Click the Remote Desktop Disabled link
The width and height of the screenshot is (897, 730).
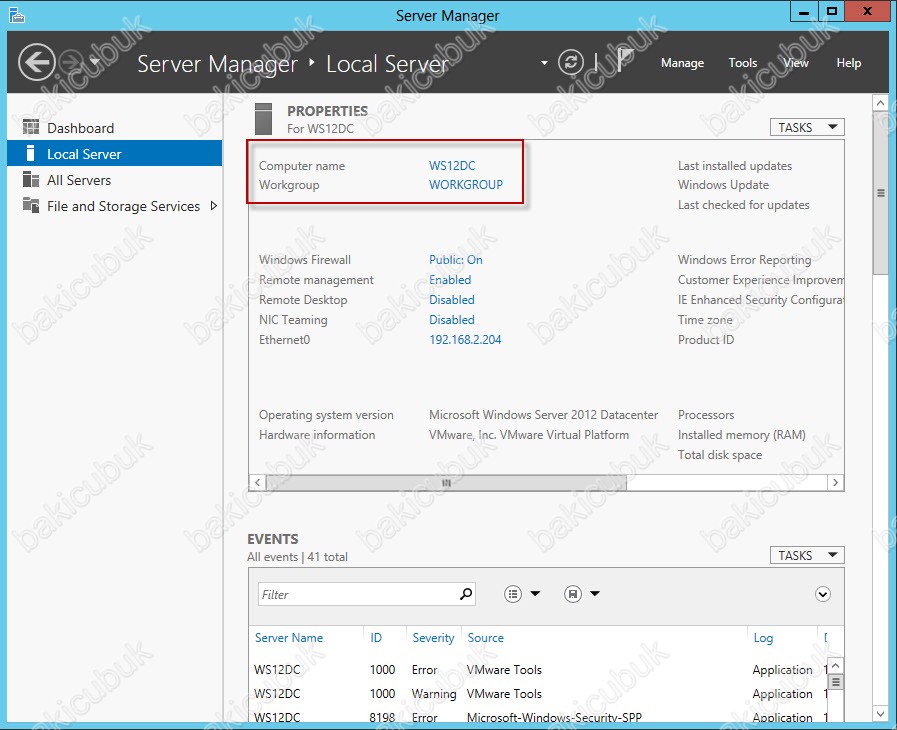[x=452, y=300]
